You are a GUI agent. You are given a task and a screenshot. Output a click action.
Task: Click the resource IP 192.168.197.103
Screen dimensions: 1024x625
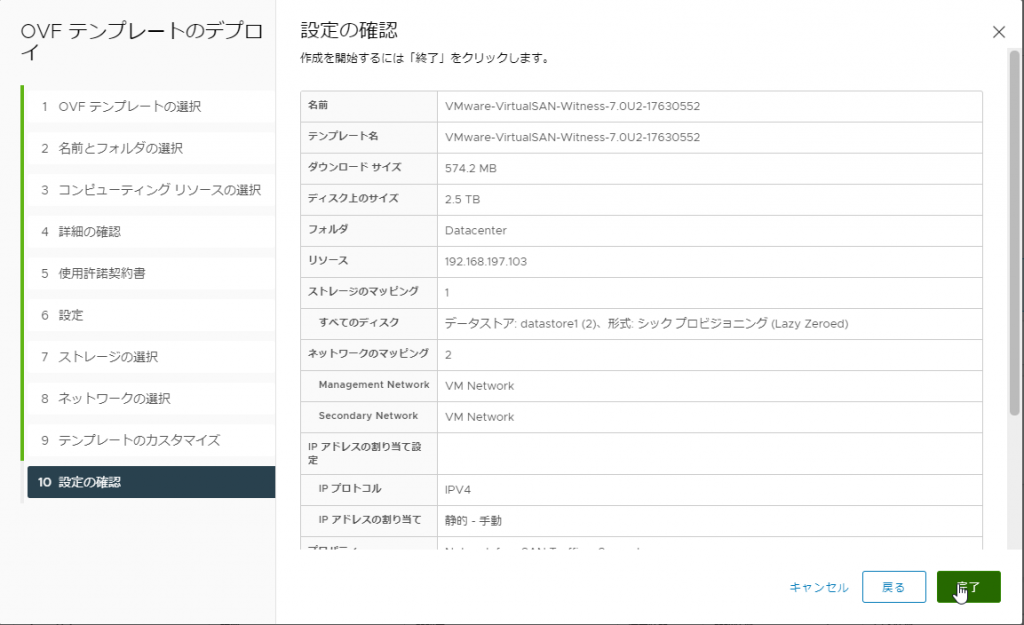coord(486,262)
